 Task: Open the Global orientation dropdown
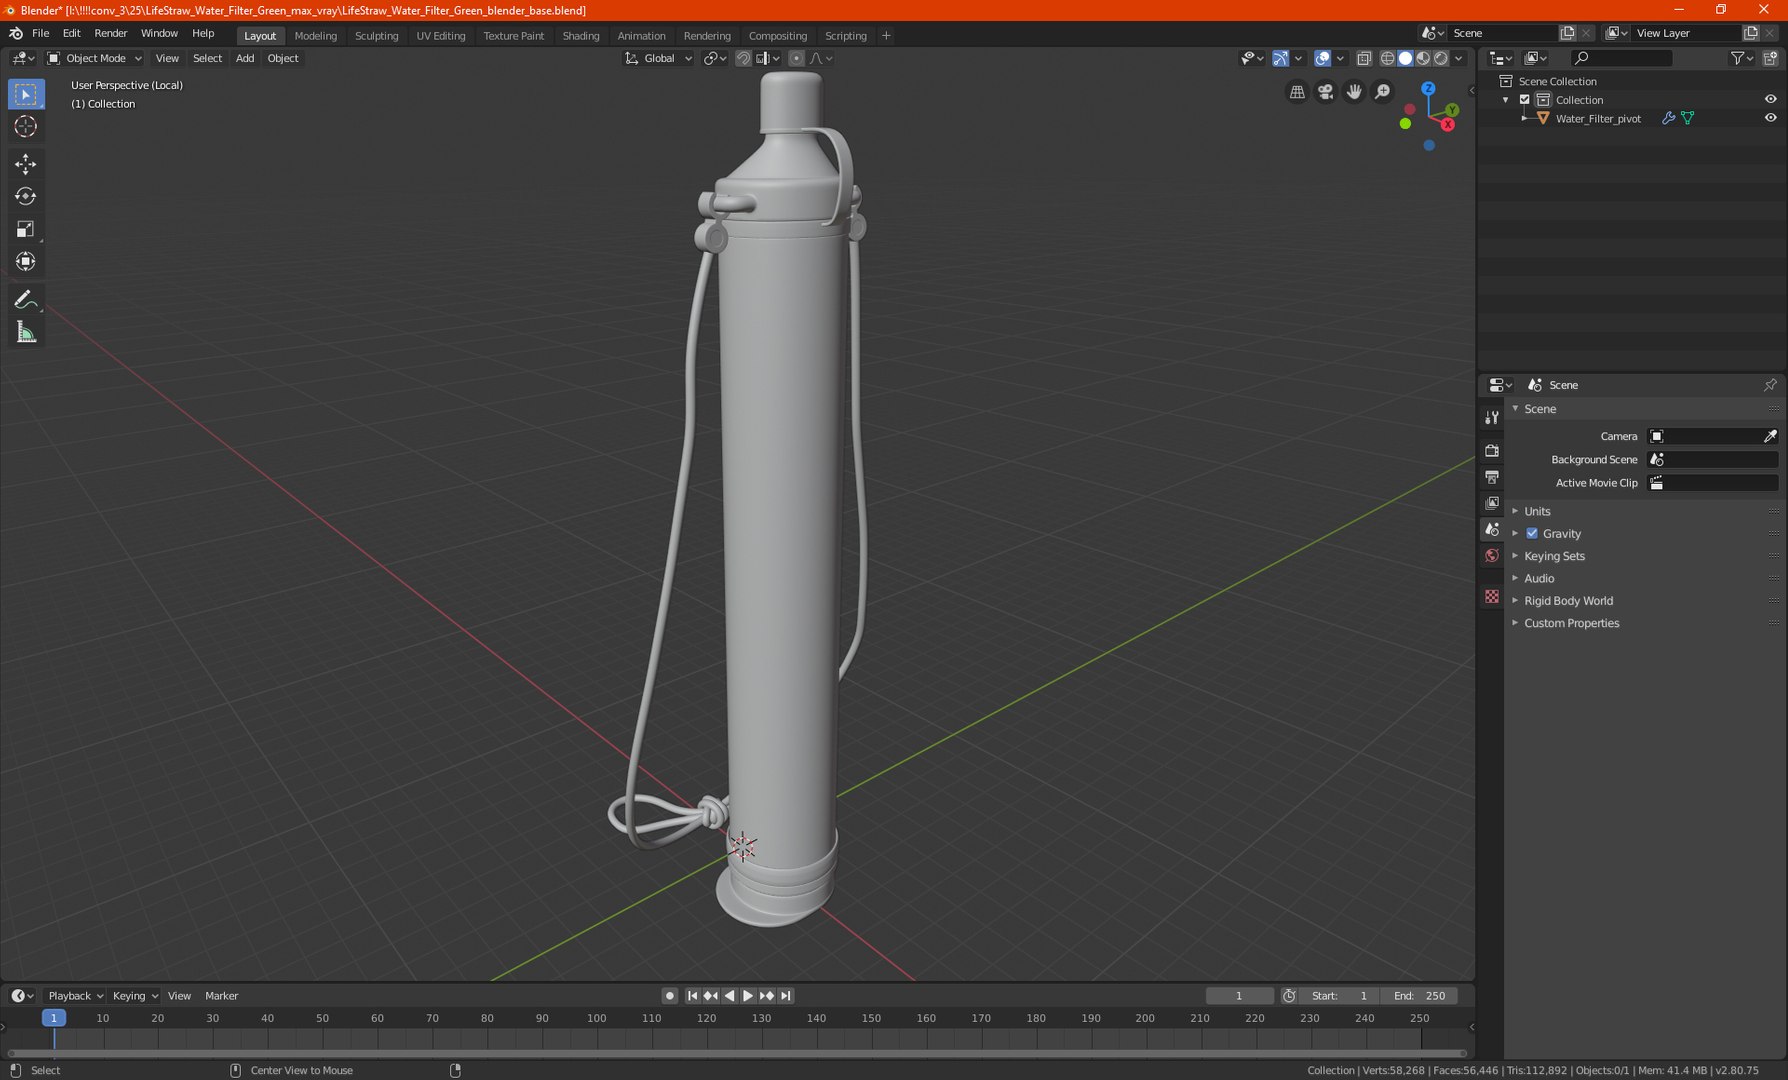click(x=658, y=58)
